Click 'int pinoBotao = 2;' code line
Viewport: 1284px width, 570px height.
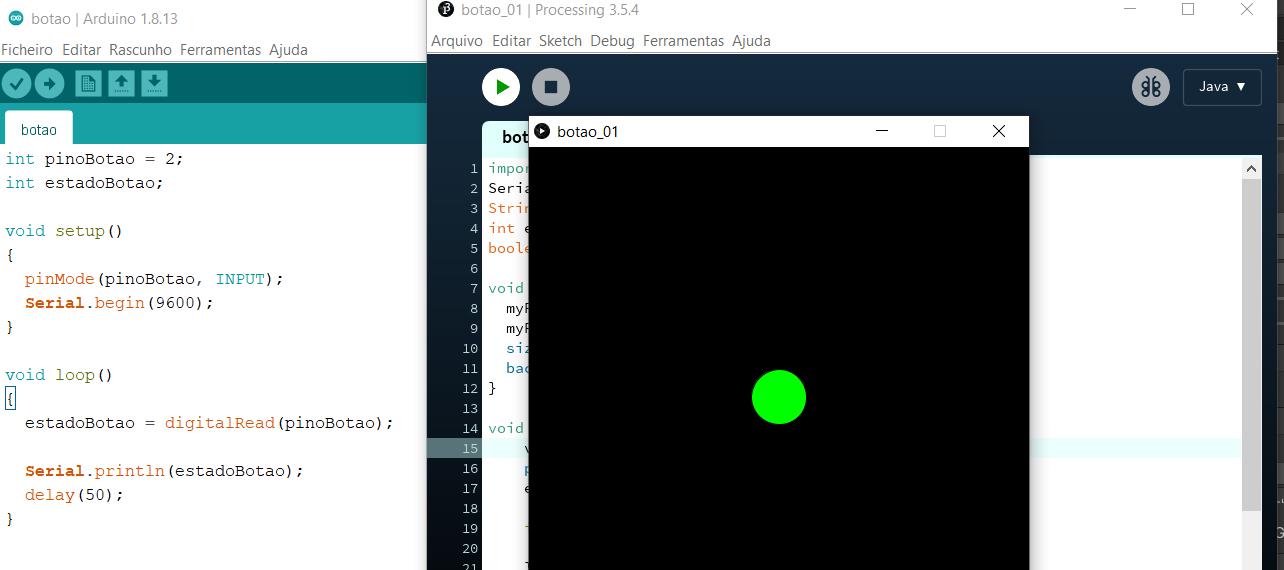[x=94, y=158]
